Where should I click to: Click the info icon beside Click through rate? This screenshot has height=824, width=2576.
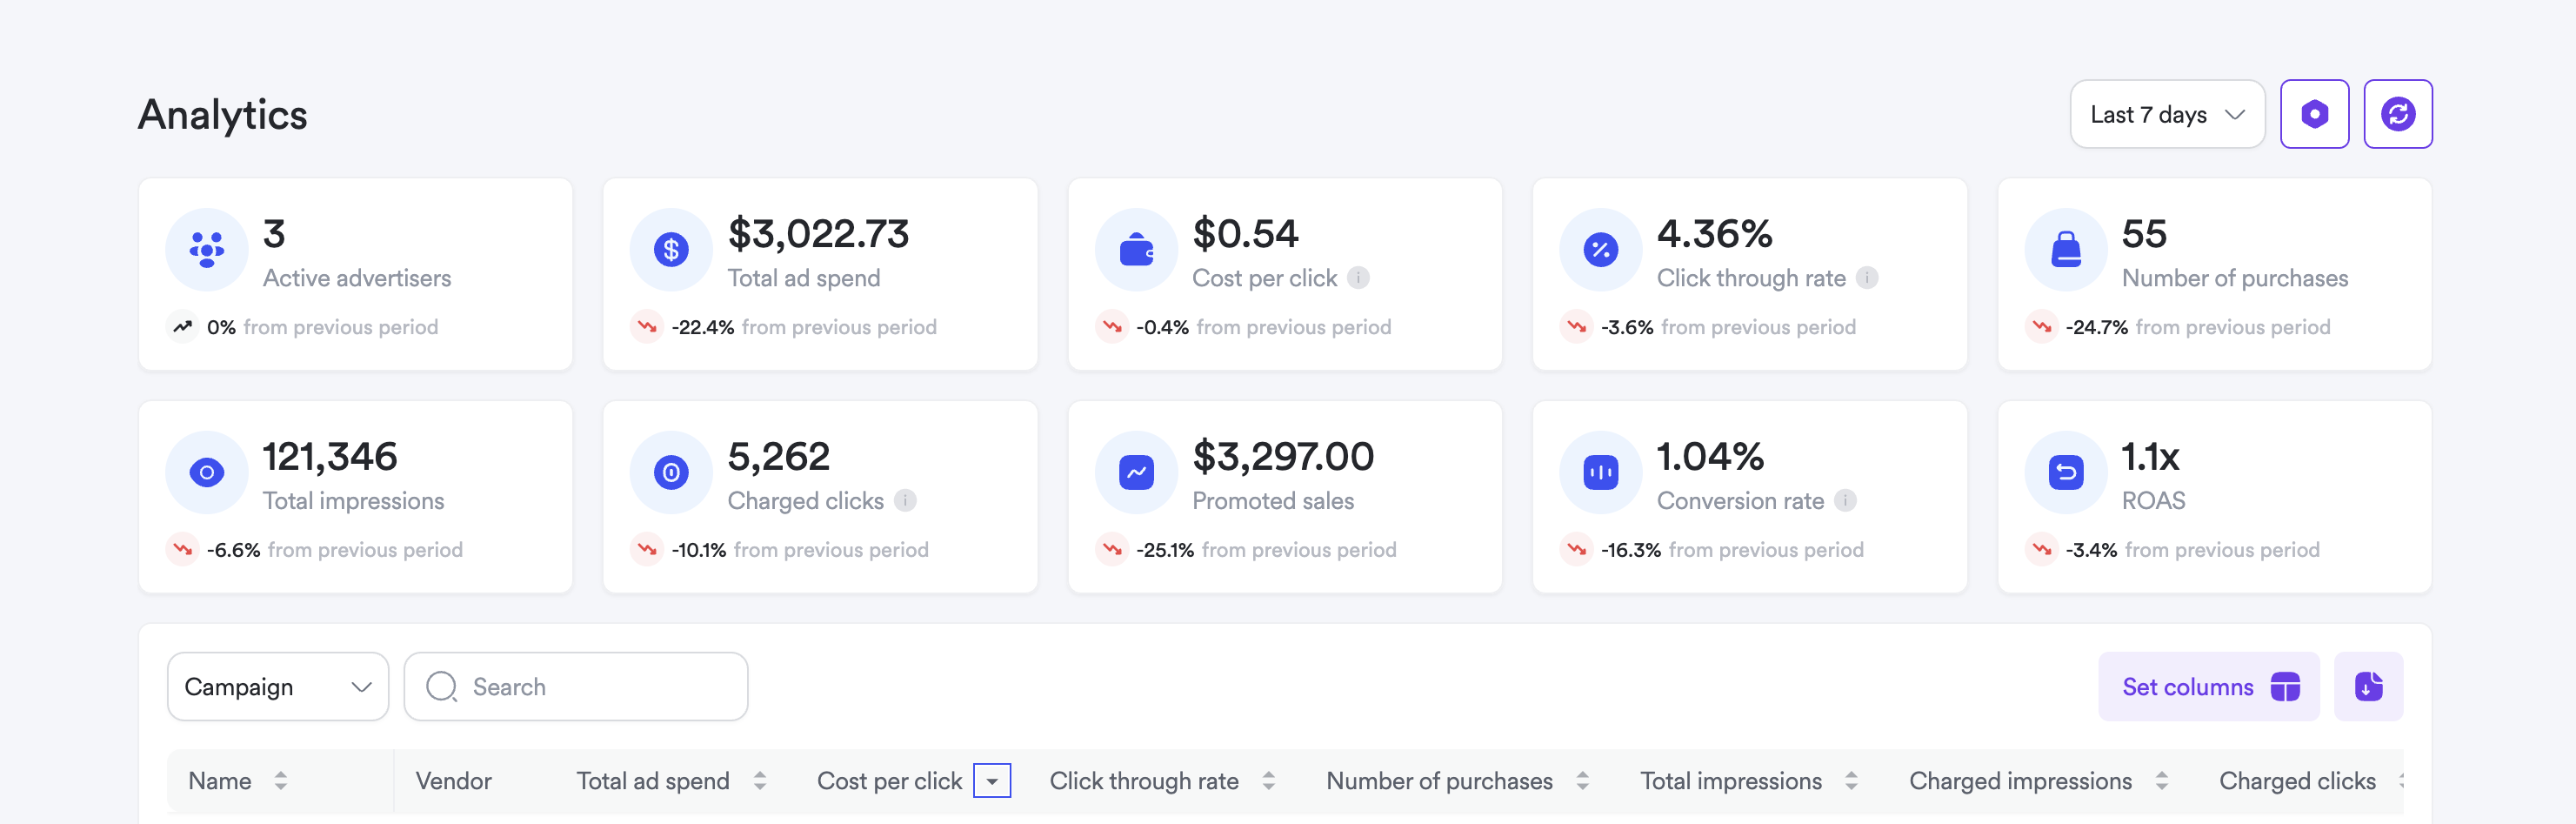(x=1866, y=278)
